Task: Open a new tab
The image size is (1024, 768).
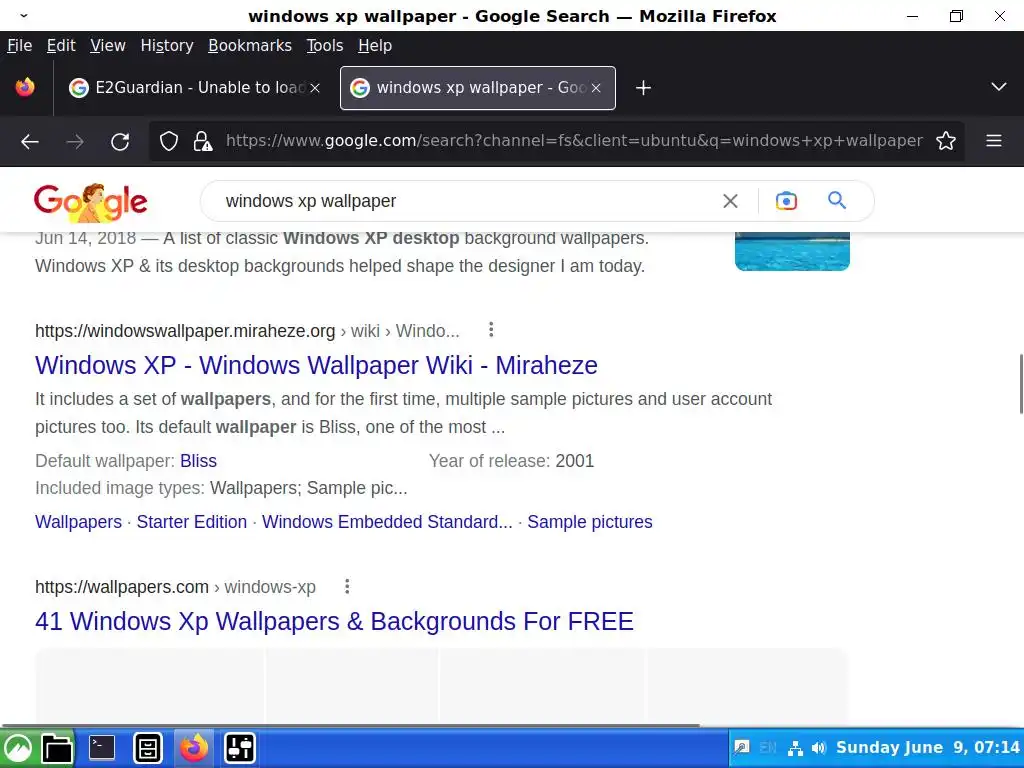Action: point(643,88)
